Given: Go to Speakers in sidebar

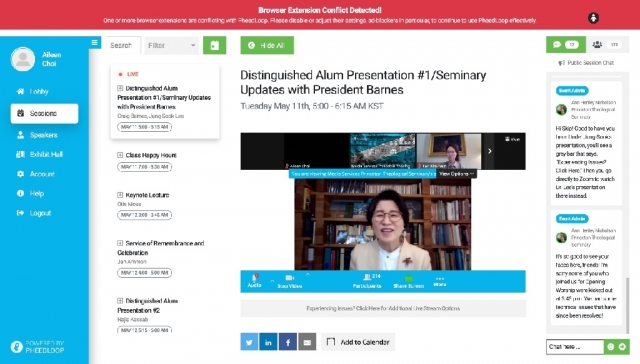Looking at the screenshot, I should tap(44, 135).
